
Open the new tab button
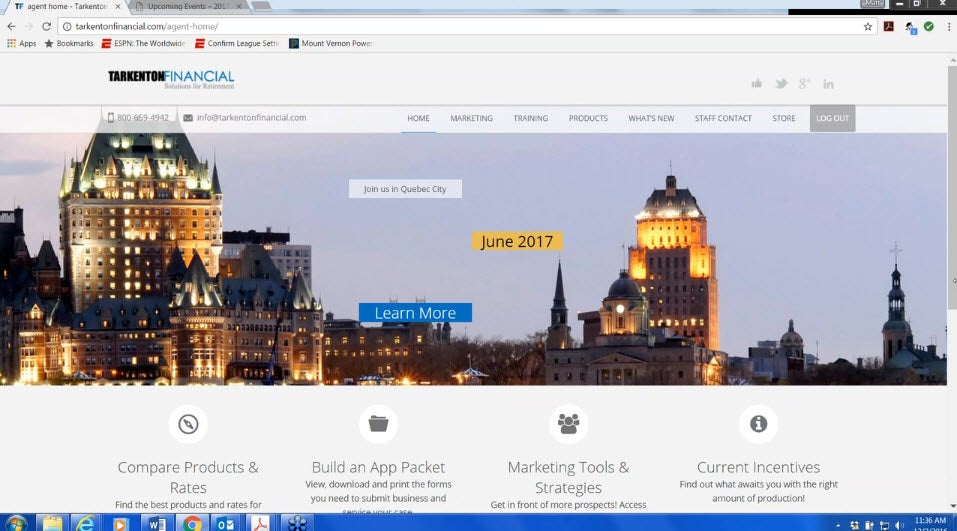[261, 7]
